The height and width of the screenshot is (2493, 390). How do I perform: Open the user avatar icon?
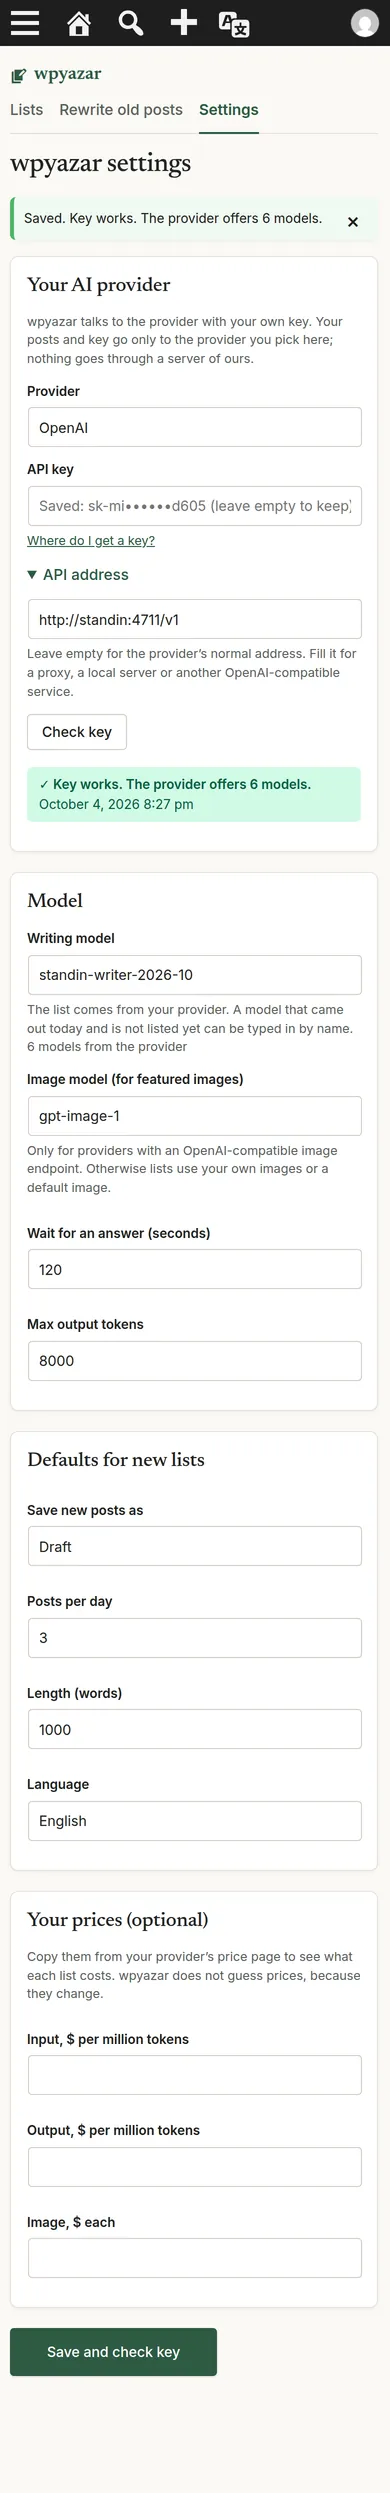(365, 23)
